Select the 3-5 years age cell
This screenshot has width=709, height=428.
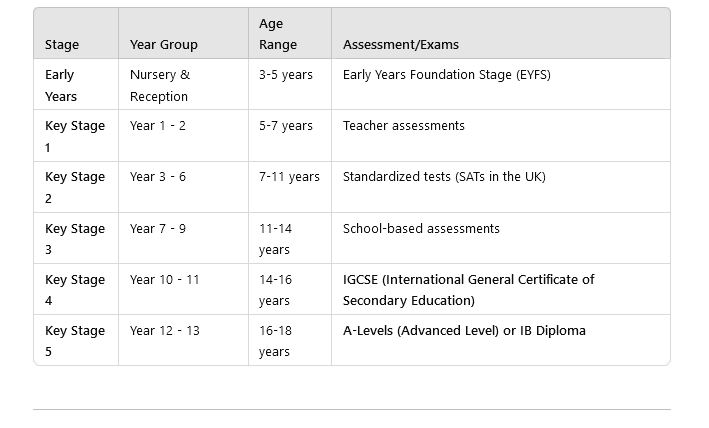[290, 85]
